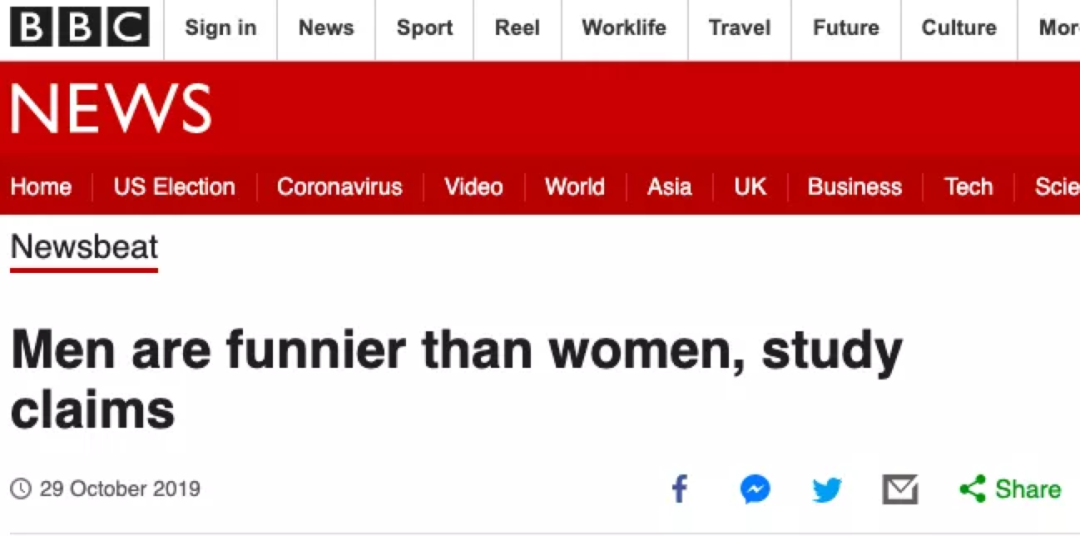Open the green Share button
The width and height of the screenshot is (1080, 536).
tap(1010, 489)
